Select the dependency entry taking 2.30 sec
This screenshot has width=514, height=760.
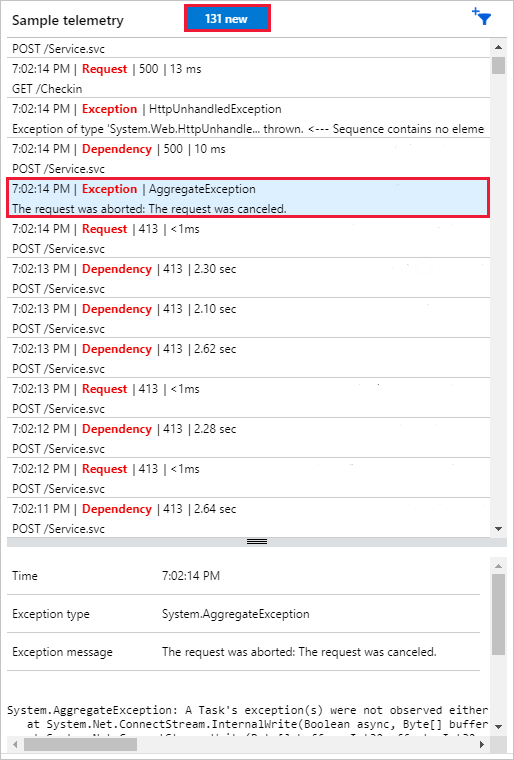click(x=248, y=278)
